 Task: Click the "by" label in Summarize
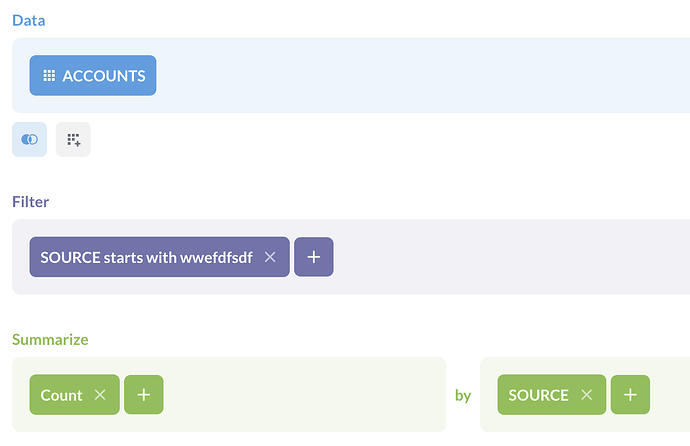tap(463, 395)
